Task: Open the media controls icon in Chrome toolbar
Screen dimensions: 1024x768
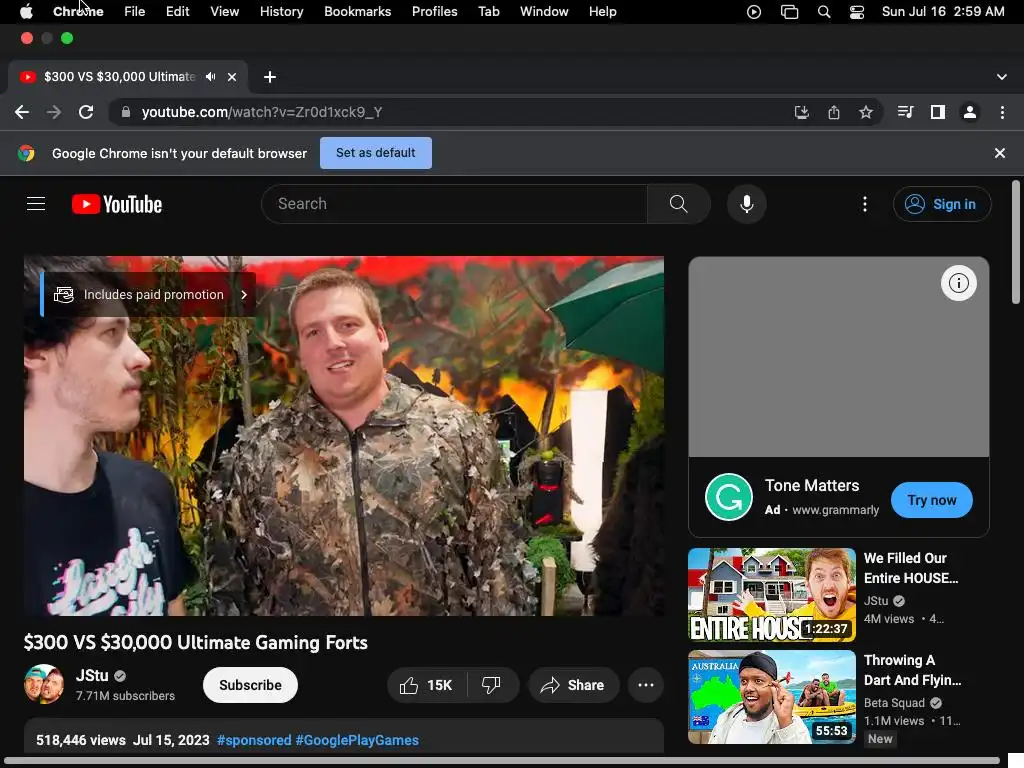Action: (905, 112)
